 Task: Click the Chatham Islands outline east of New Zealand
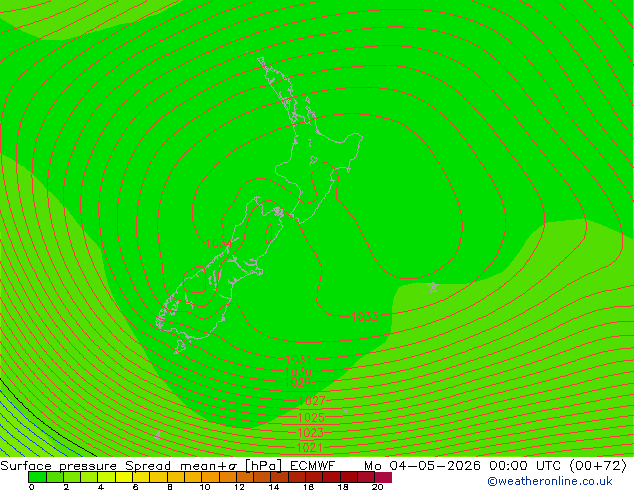(x=433, y=287)
